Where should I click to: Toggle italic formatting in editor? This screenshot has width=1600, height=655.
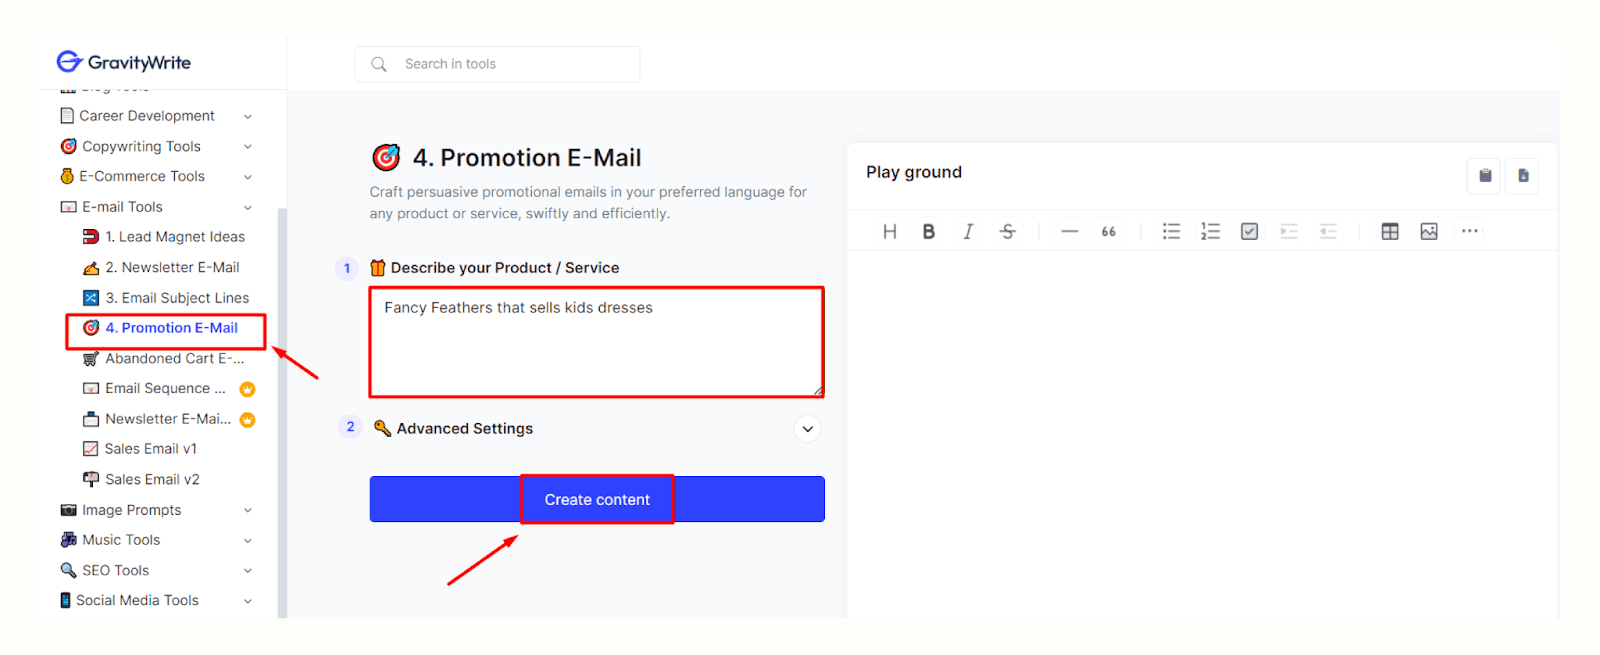[x=968, y=232]
